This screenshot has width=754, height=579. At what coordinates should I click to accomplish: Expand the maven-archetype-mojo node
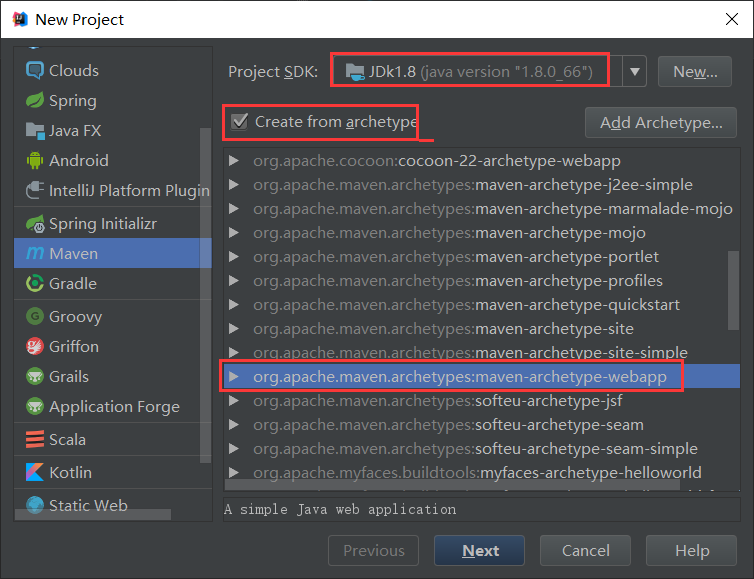tap(234, 233)
